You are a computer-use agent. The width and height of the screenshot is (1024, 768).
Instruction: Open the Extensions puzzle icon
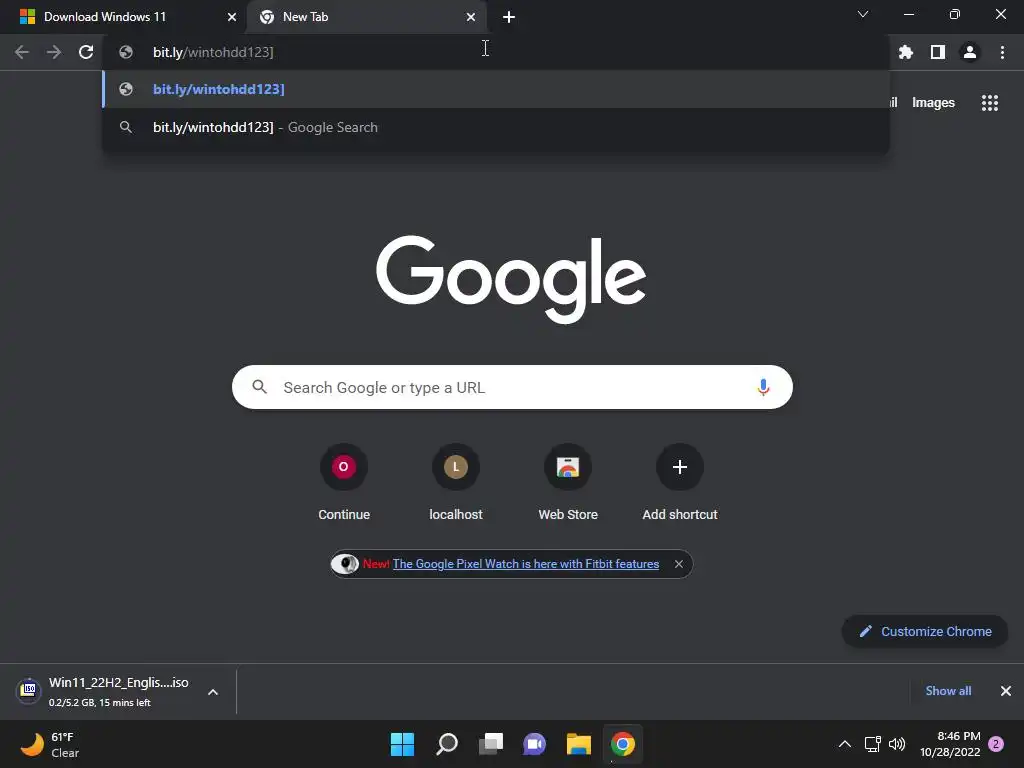(906, 52)
